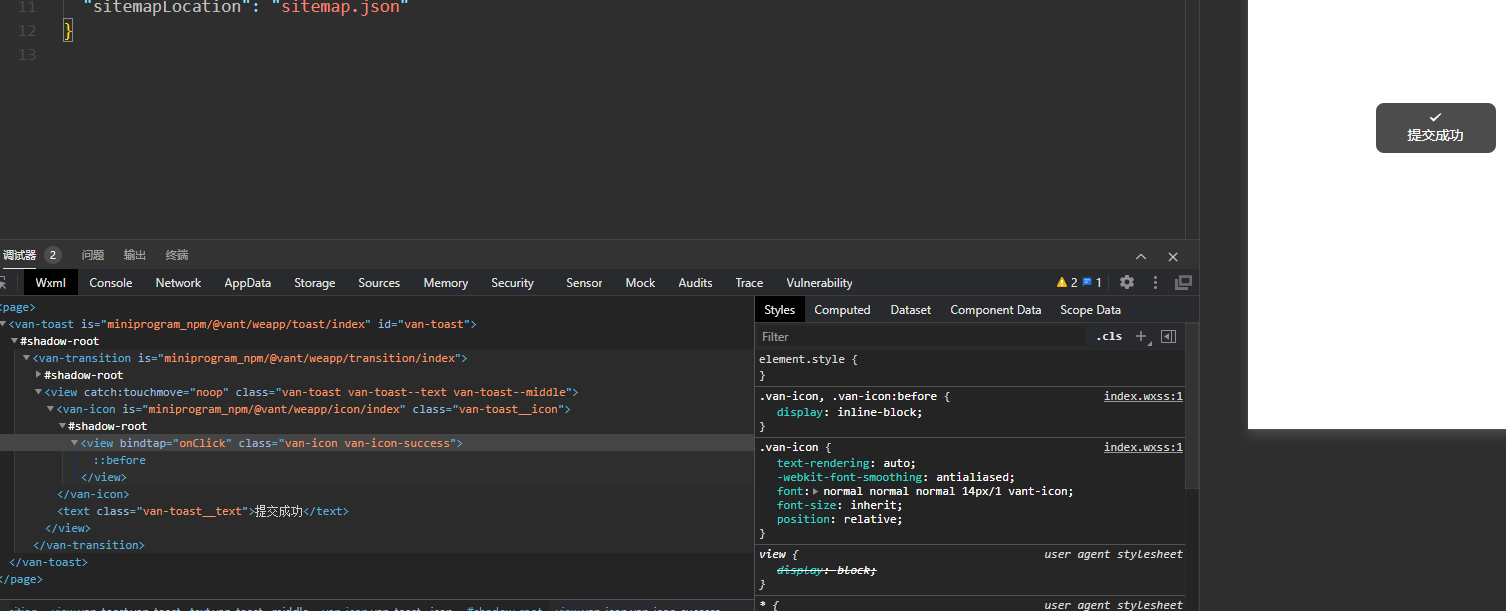
Task: Collapse the view catch:touchmove node
Action: point(39,392)
